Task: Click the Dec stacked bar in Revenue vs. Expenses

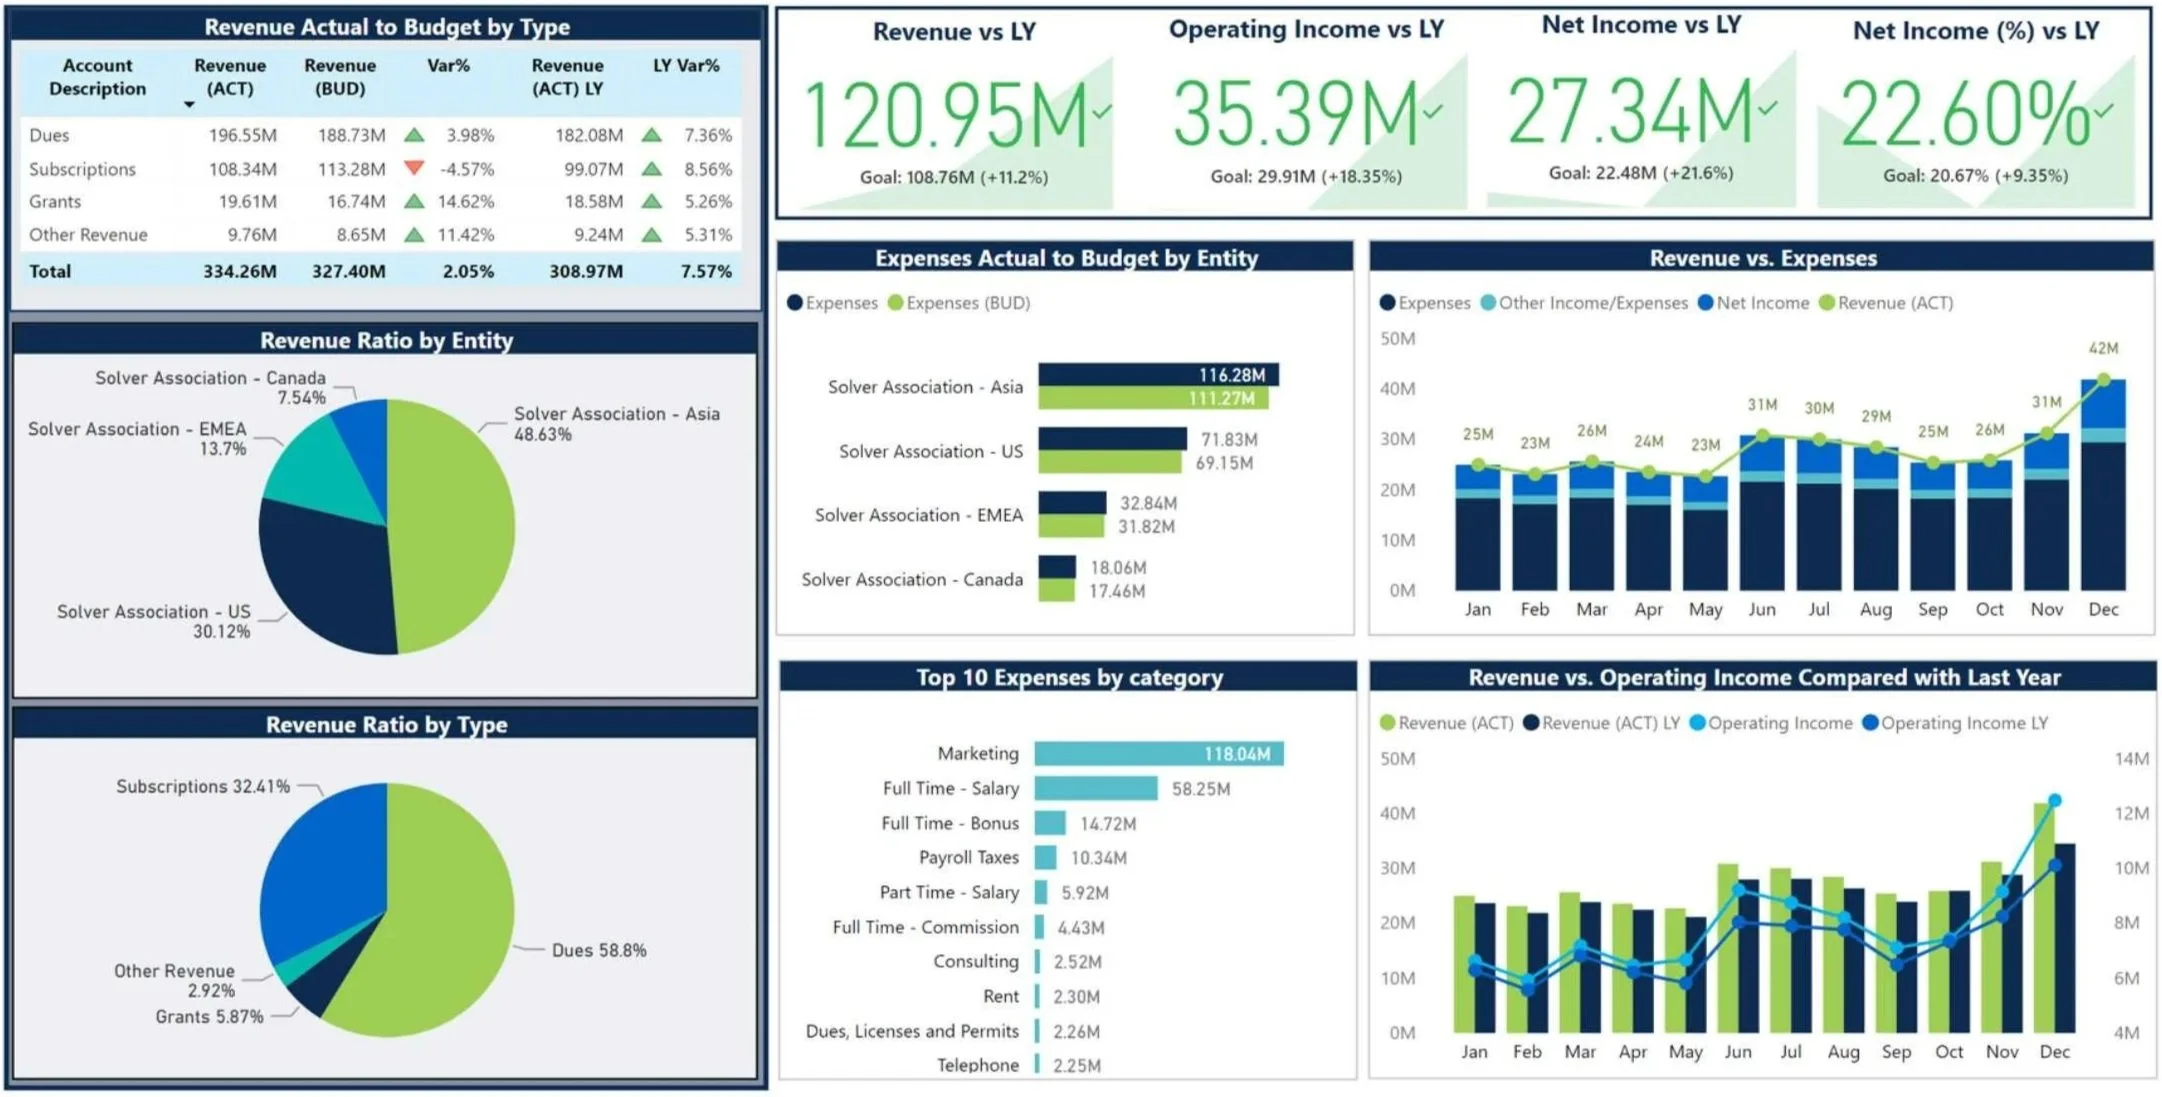Action: point(2103,485)
